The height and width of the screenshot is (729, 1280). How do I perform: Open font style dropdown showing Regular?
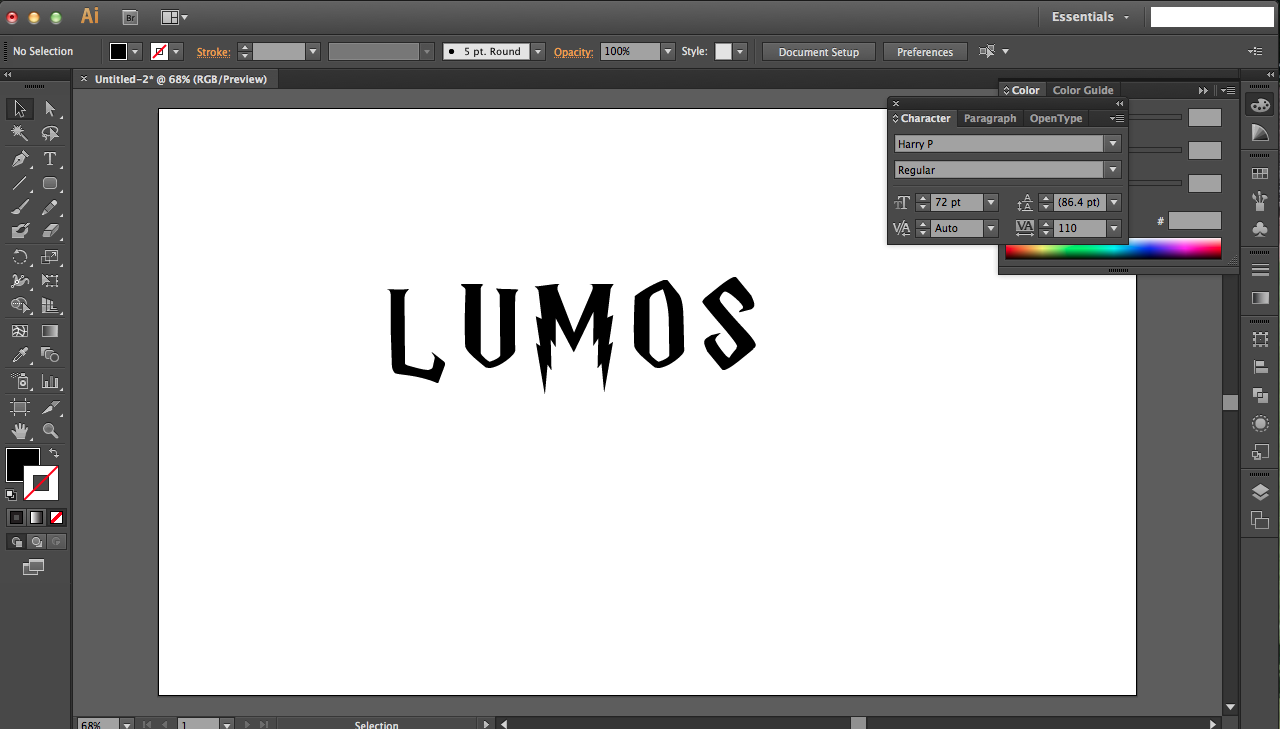coord(1112,170)
